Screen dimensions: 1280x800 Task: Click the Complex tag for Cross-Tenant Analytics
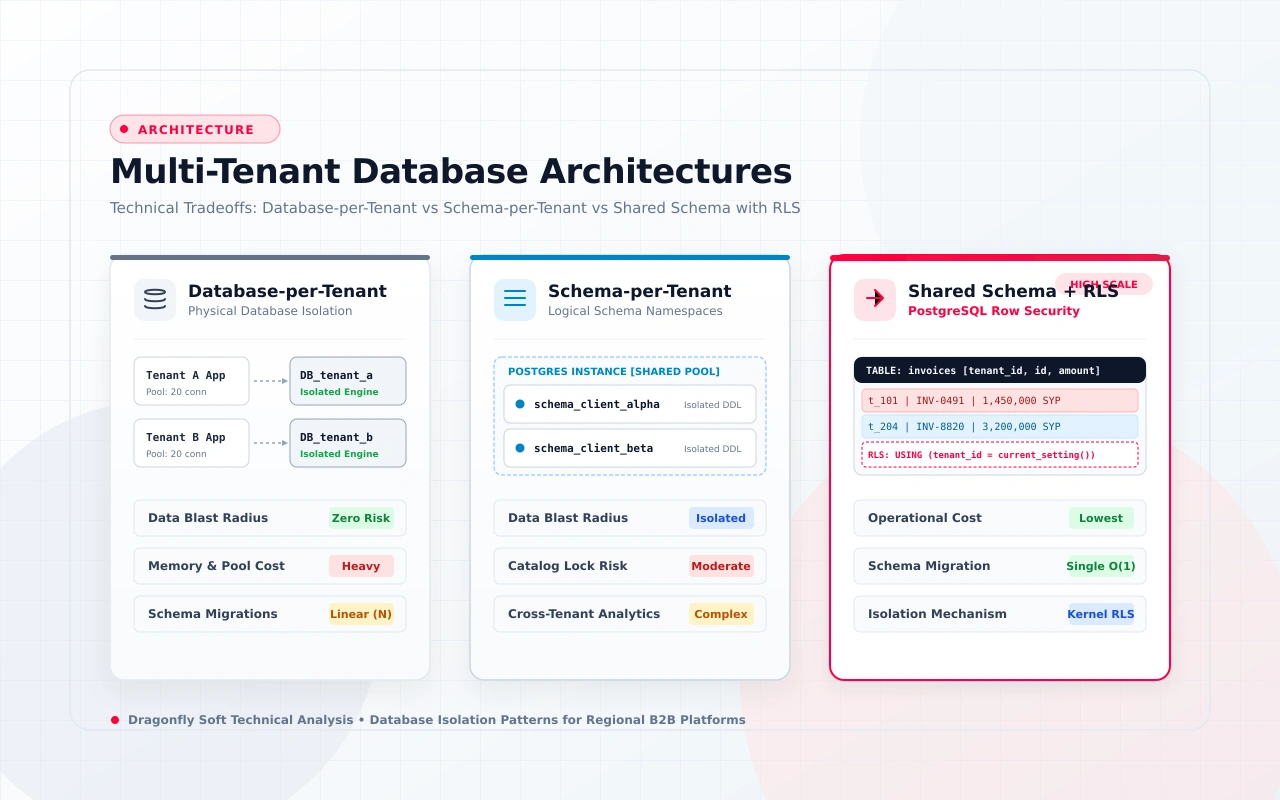pyautogui.click(x=721, y=614)
